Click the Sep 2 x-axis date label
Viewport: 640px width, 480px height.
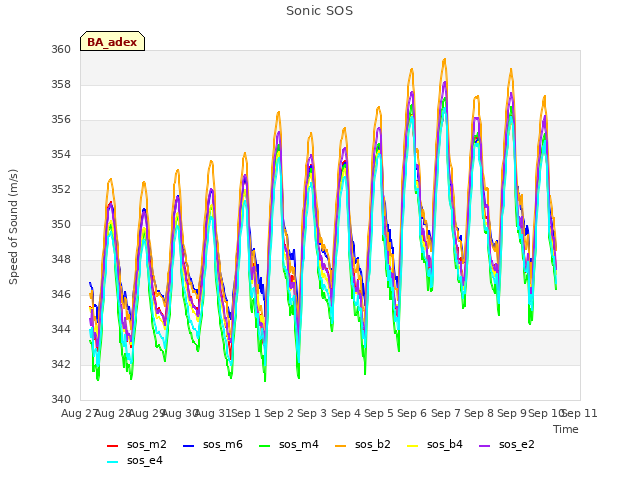click(279, 413)
